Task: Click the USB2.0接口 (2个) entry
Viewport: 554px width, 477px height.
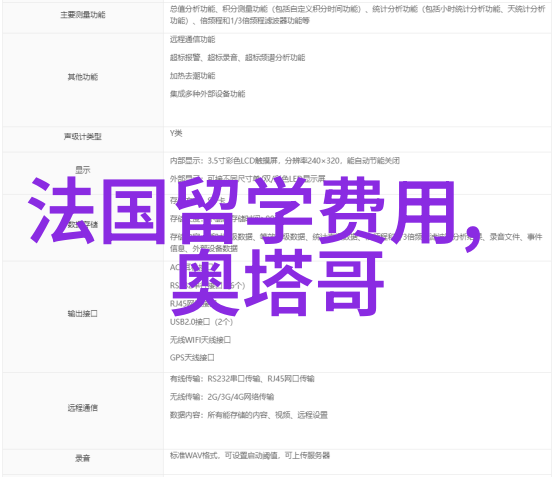Action: [201, 322]
